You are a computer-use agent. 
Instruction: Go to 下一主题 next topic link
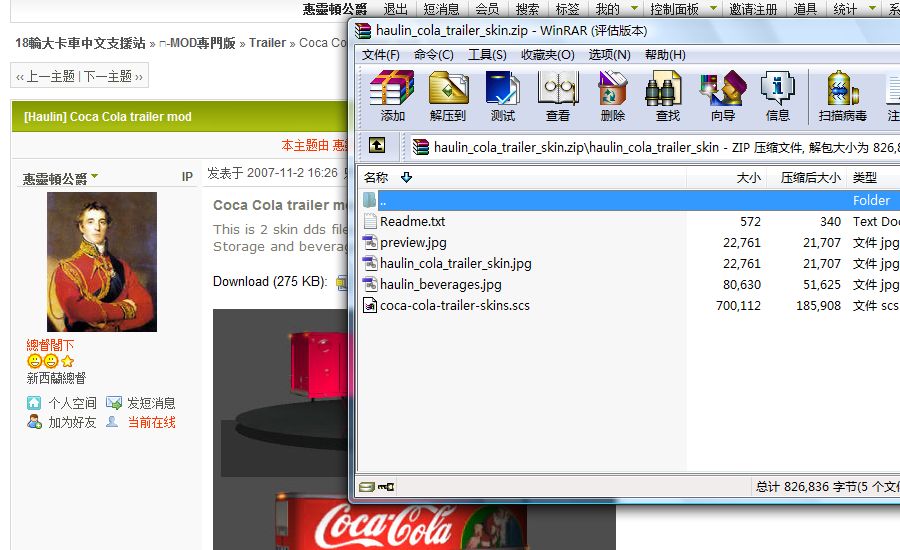click(112, 76)
